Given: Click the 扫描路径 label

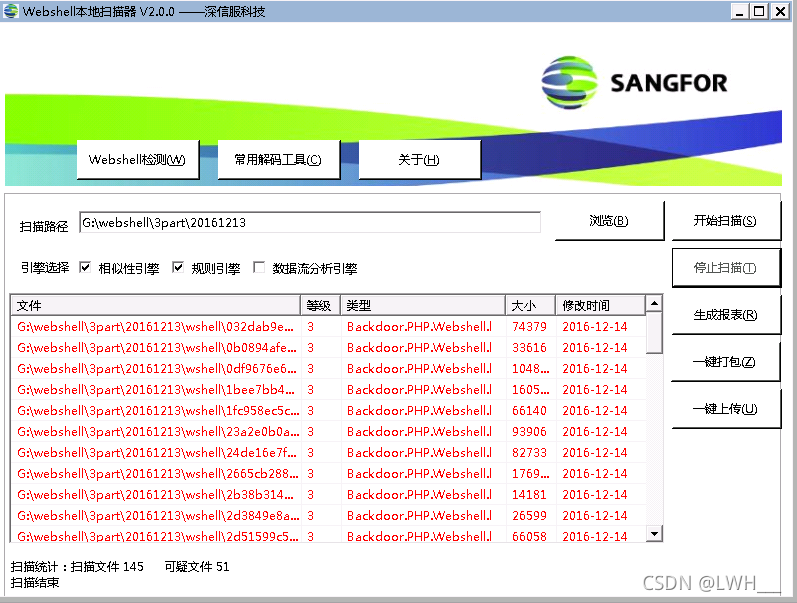Looking at the screenshot, I should [44, 226].
